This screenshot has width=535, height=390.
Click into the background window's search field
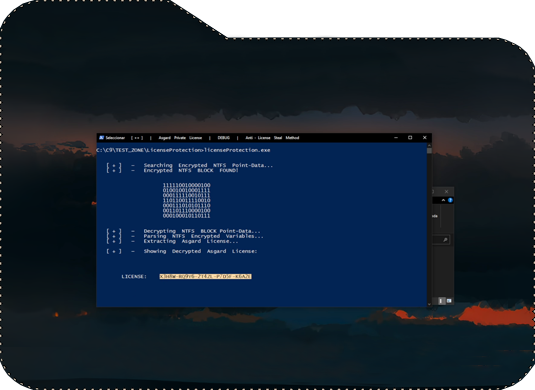click(x=438, y=240)
